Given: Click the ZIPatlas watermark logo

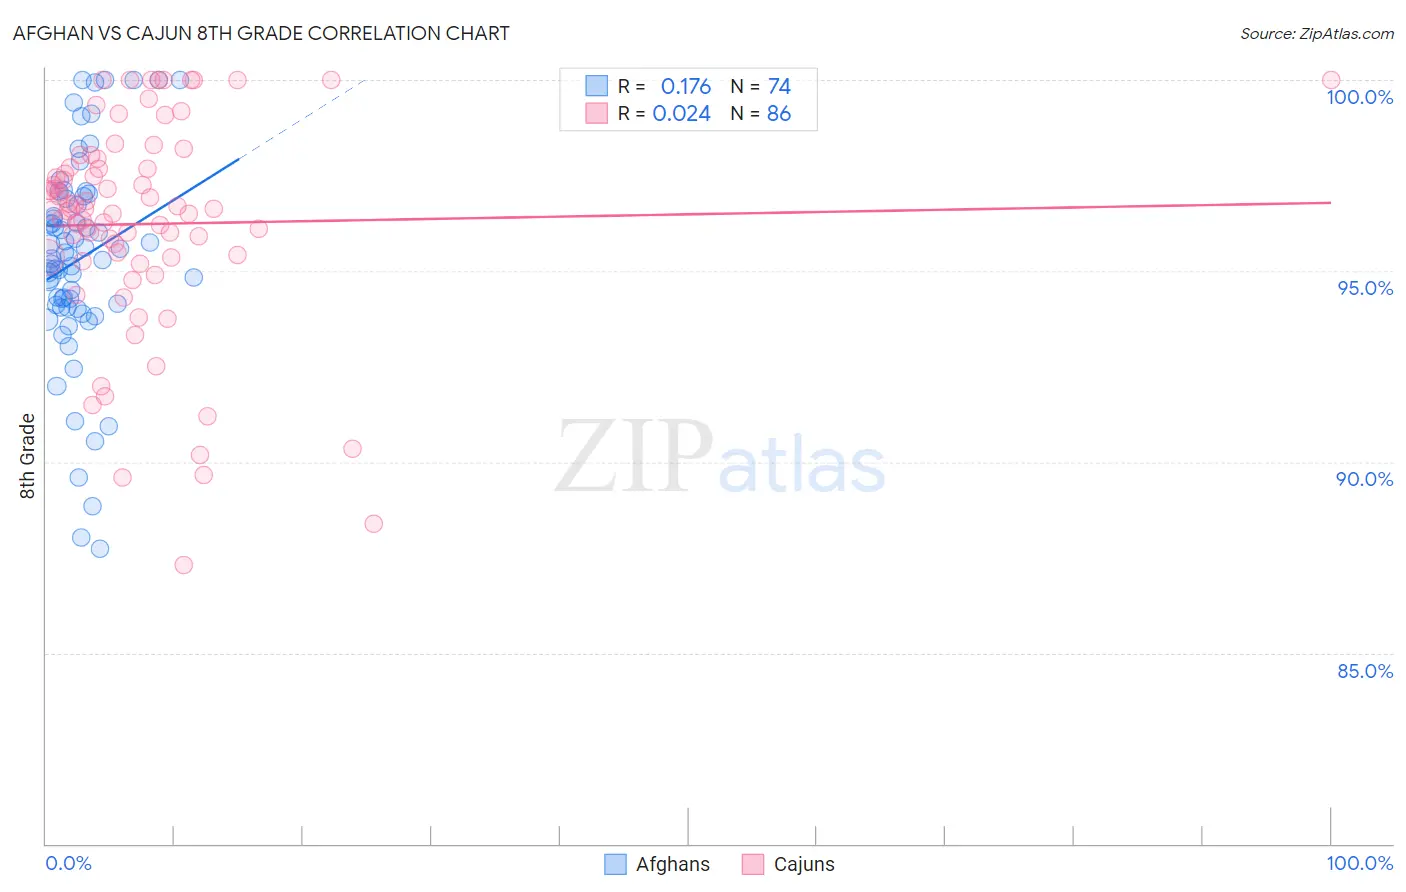Looking at the screenshot, I should 720,458.
